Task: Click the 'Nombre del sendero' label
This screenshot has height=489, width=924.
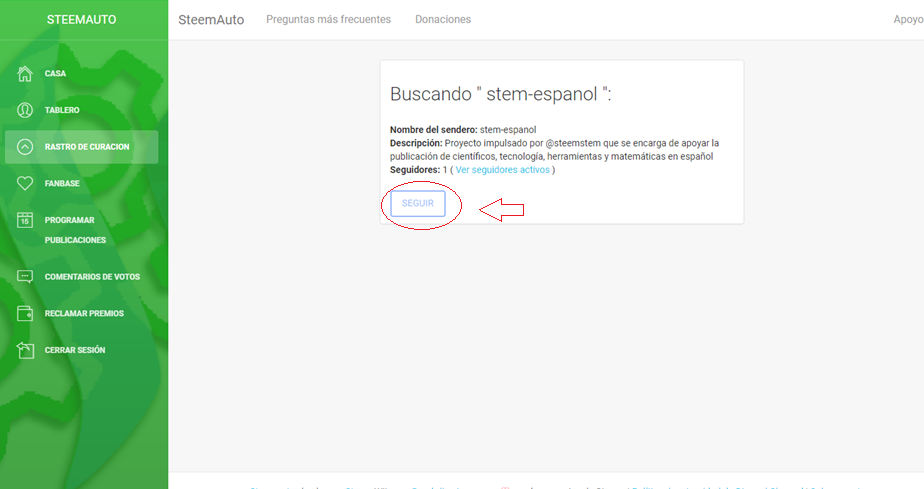Action: point(434,130)
